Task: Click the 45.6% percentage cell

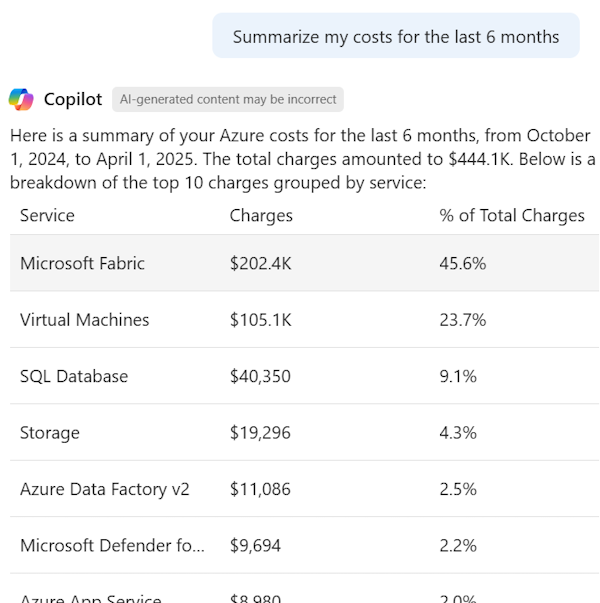Action: coord(462,263)
